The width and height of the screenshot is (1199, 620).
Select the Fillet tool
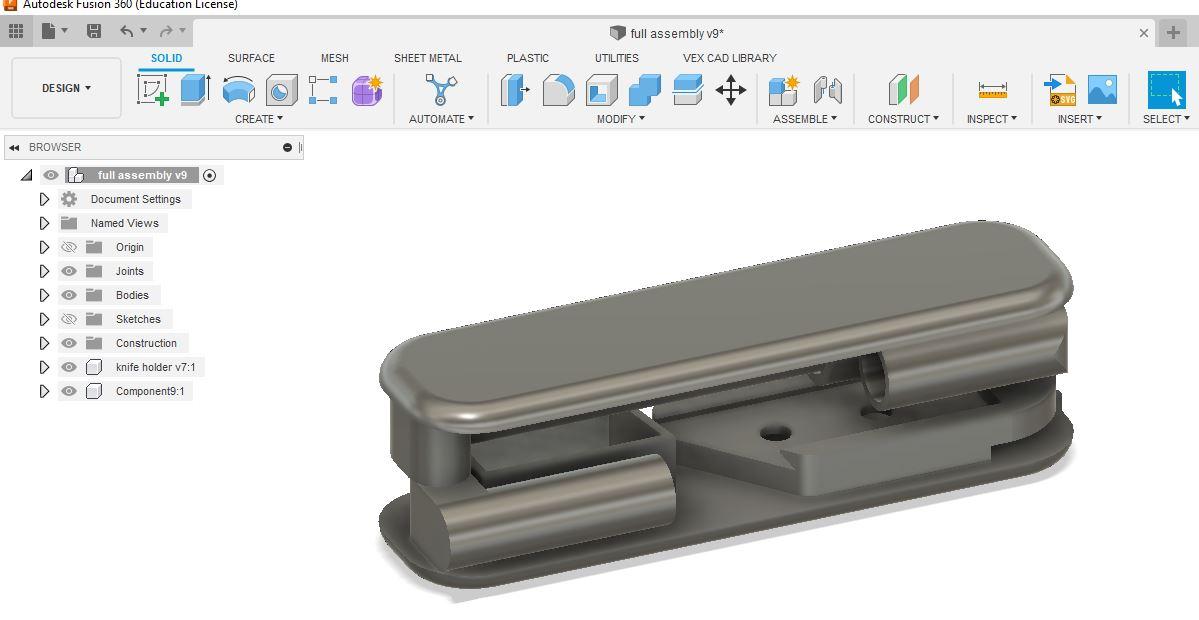tap(558, 89)
